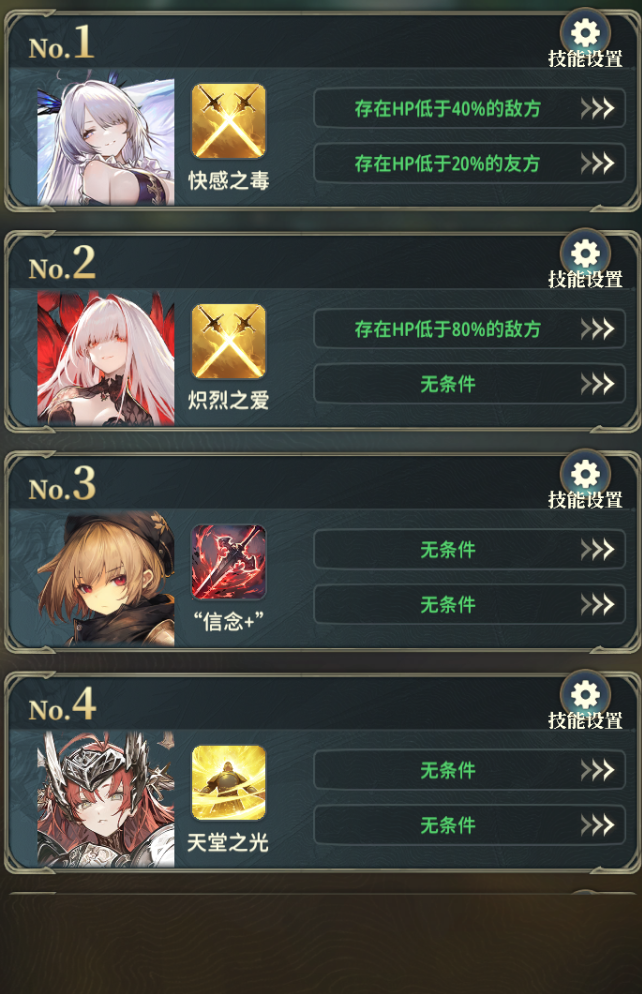Expand condition 存在HP低于20%的友方
Screen dimensions: 642x994
point(470,164)
